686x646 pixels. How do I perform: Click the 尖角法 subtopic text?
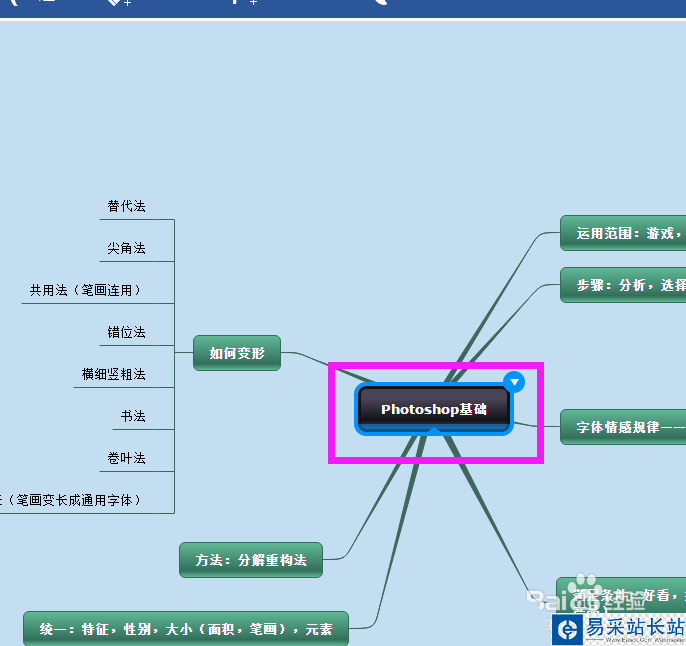126,248
